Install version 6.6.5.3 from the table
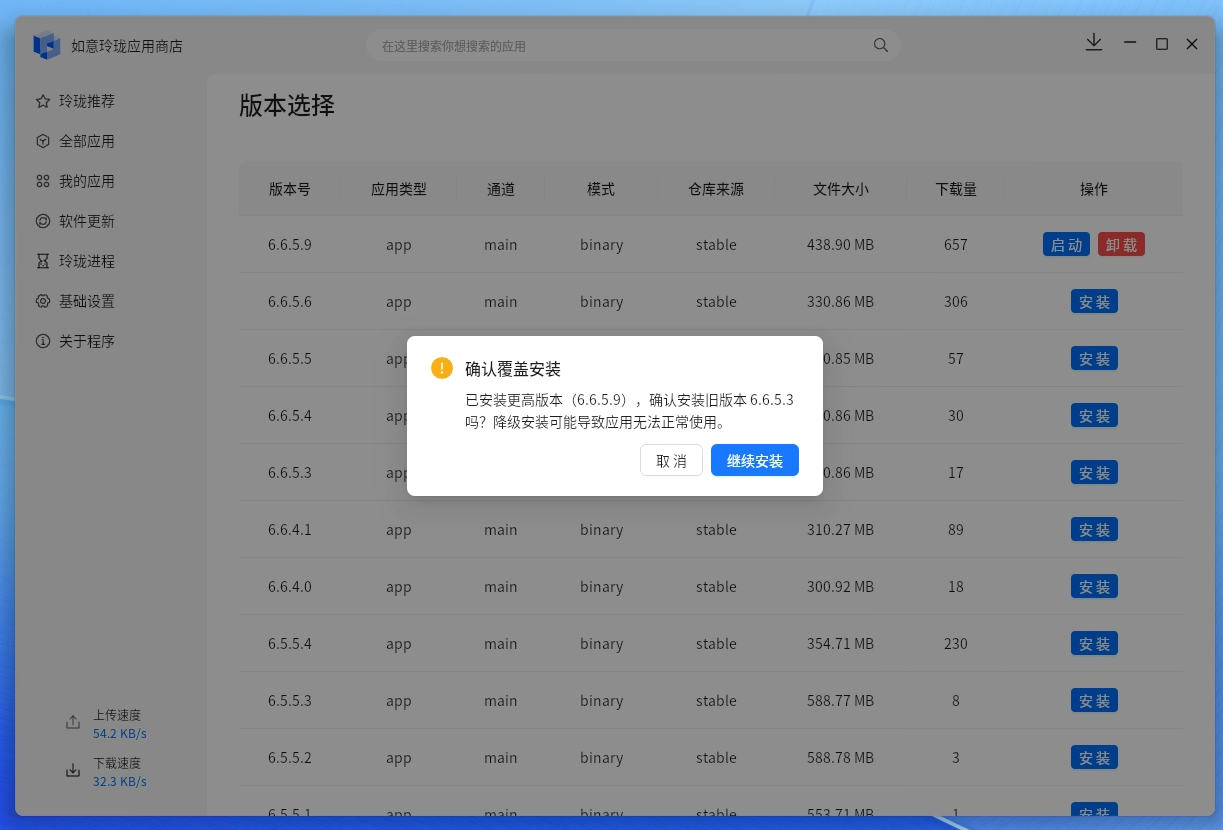Screen dimensions: 1223x830 [1094, 473]
